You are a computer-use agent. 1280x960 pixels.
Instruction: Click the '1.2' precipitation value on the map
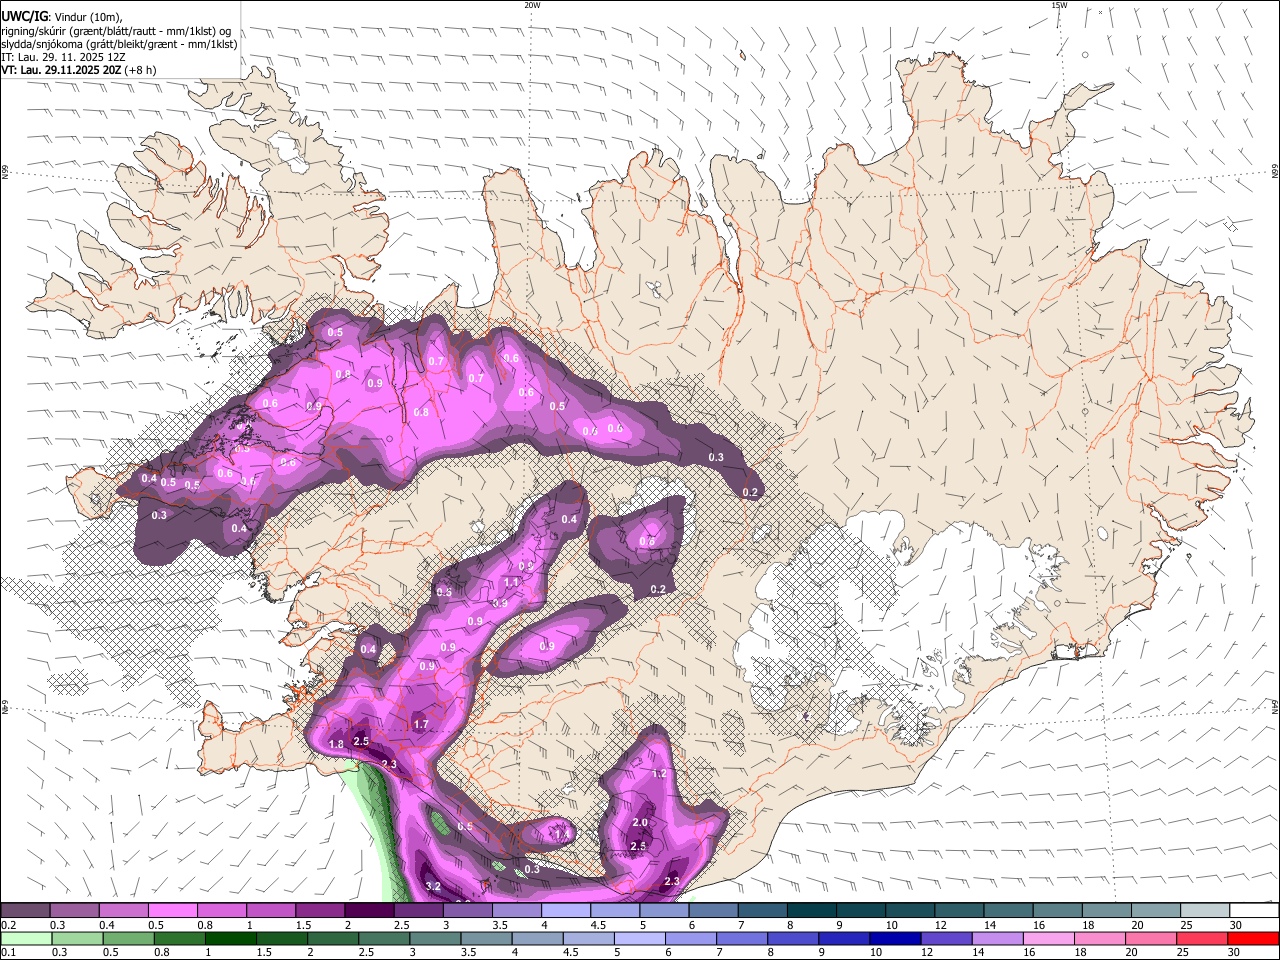point(659,773)
